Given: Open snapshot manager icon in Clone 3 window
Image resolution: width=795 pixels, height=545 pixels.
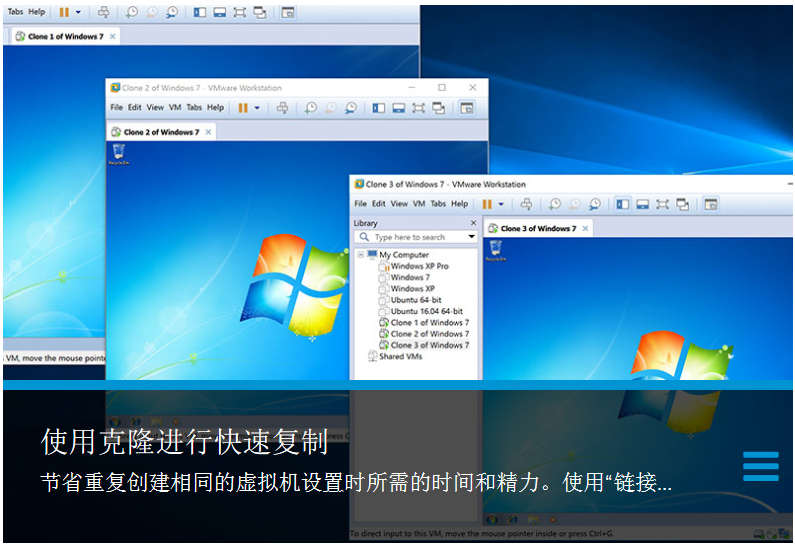Looking at the screenshot, I should [595, 204].
